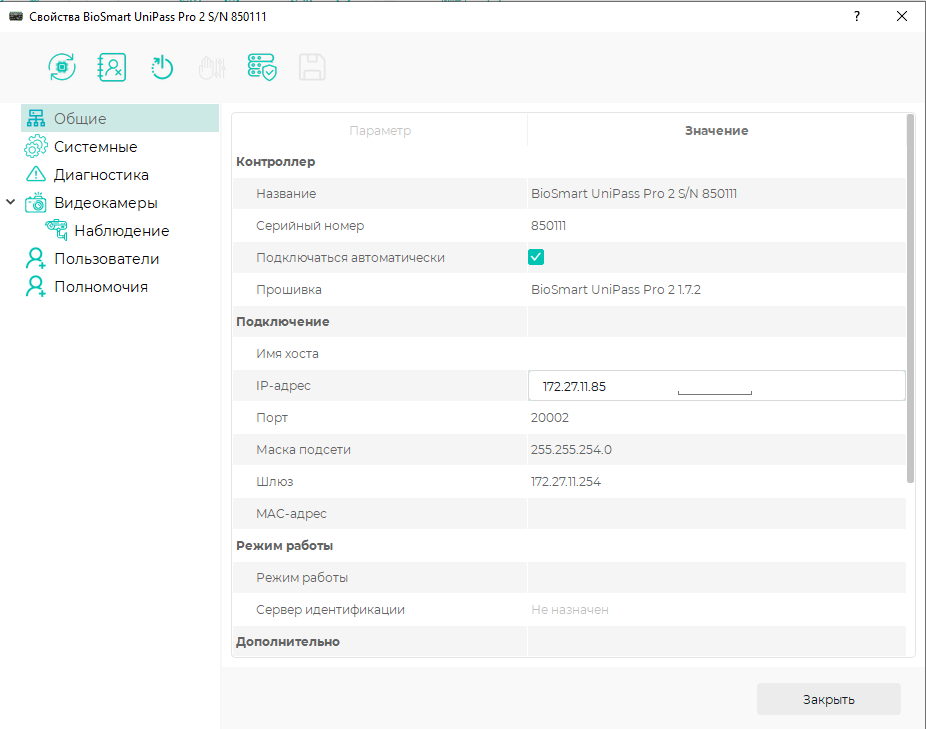Click the Режим работы group header
The image size is (926, 729).
pos(285,545)
